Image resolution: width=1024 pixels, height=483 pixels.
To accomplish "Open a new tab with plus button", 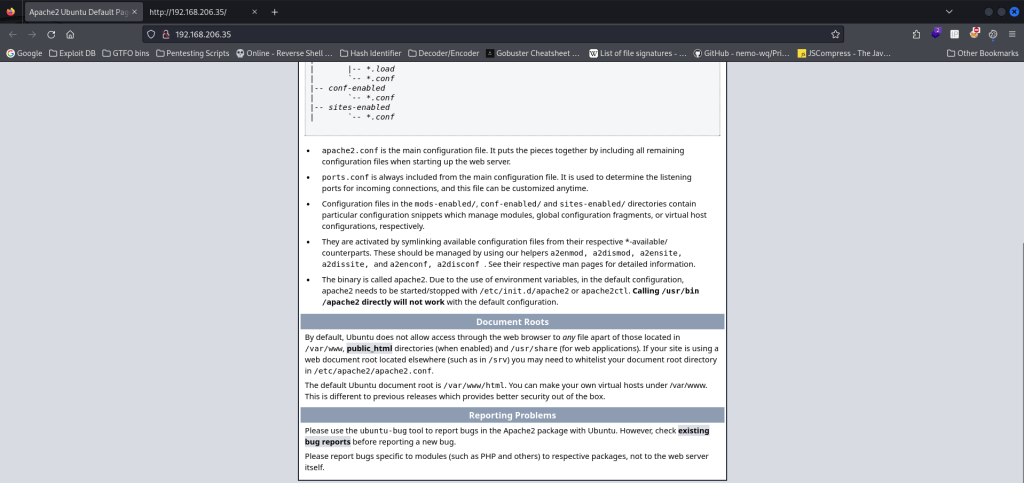I will [275, 11].
